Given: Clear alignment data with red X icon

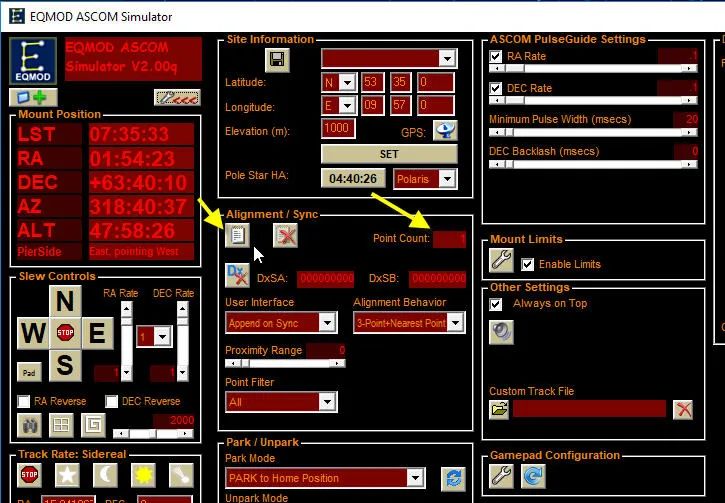Looking at the screenshot, I should (287, 235).
